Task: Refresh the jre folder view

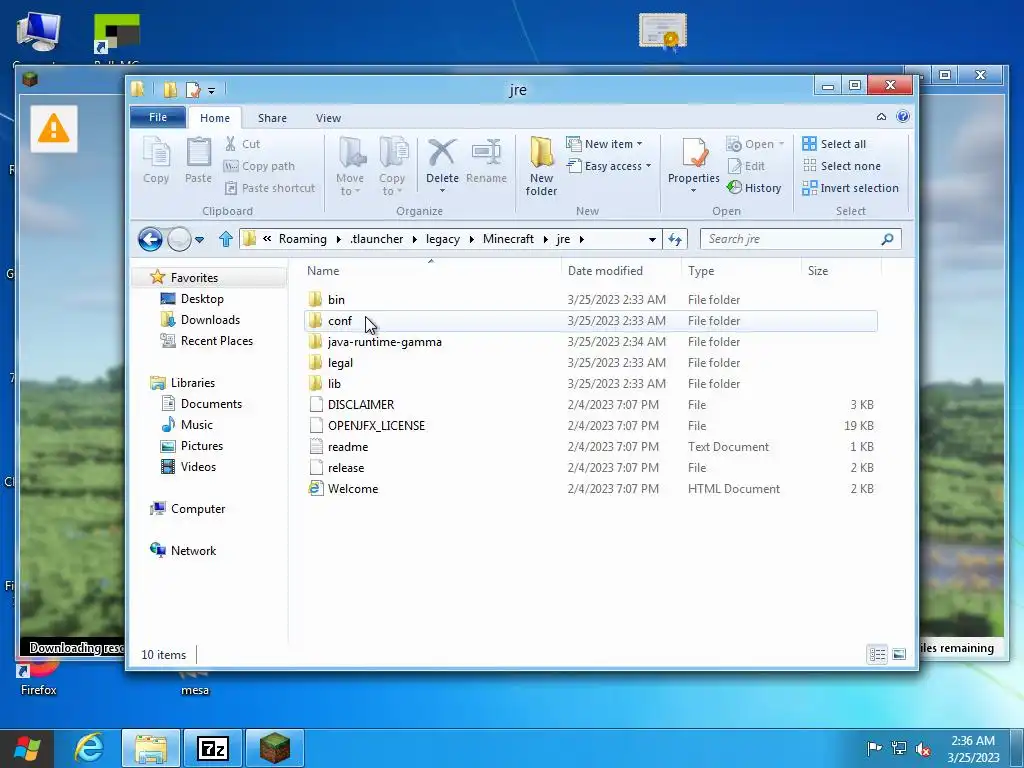Action: (675, 240)
